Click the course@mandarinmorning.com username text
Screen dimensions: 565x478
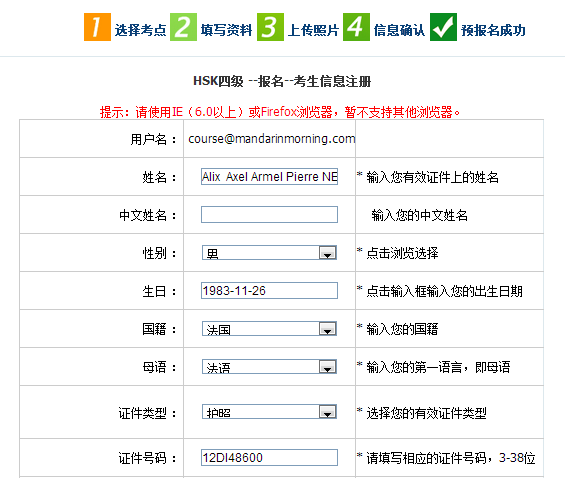272,139
